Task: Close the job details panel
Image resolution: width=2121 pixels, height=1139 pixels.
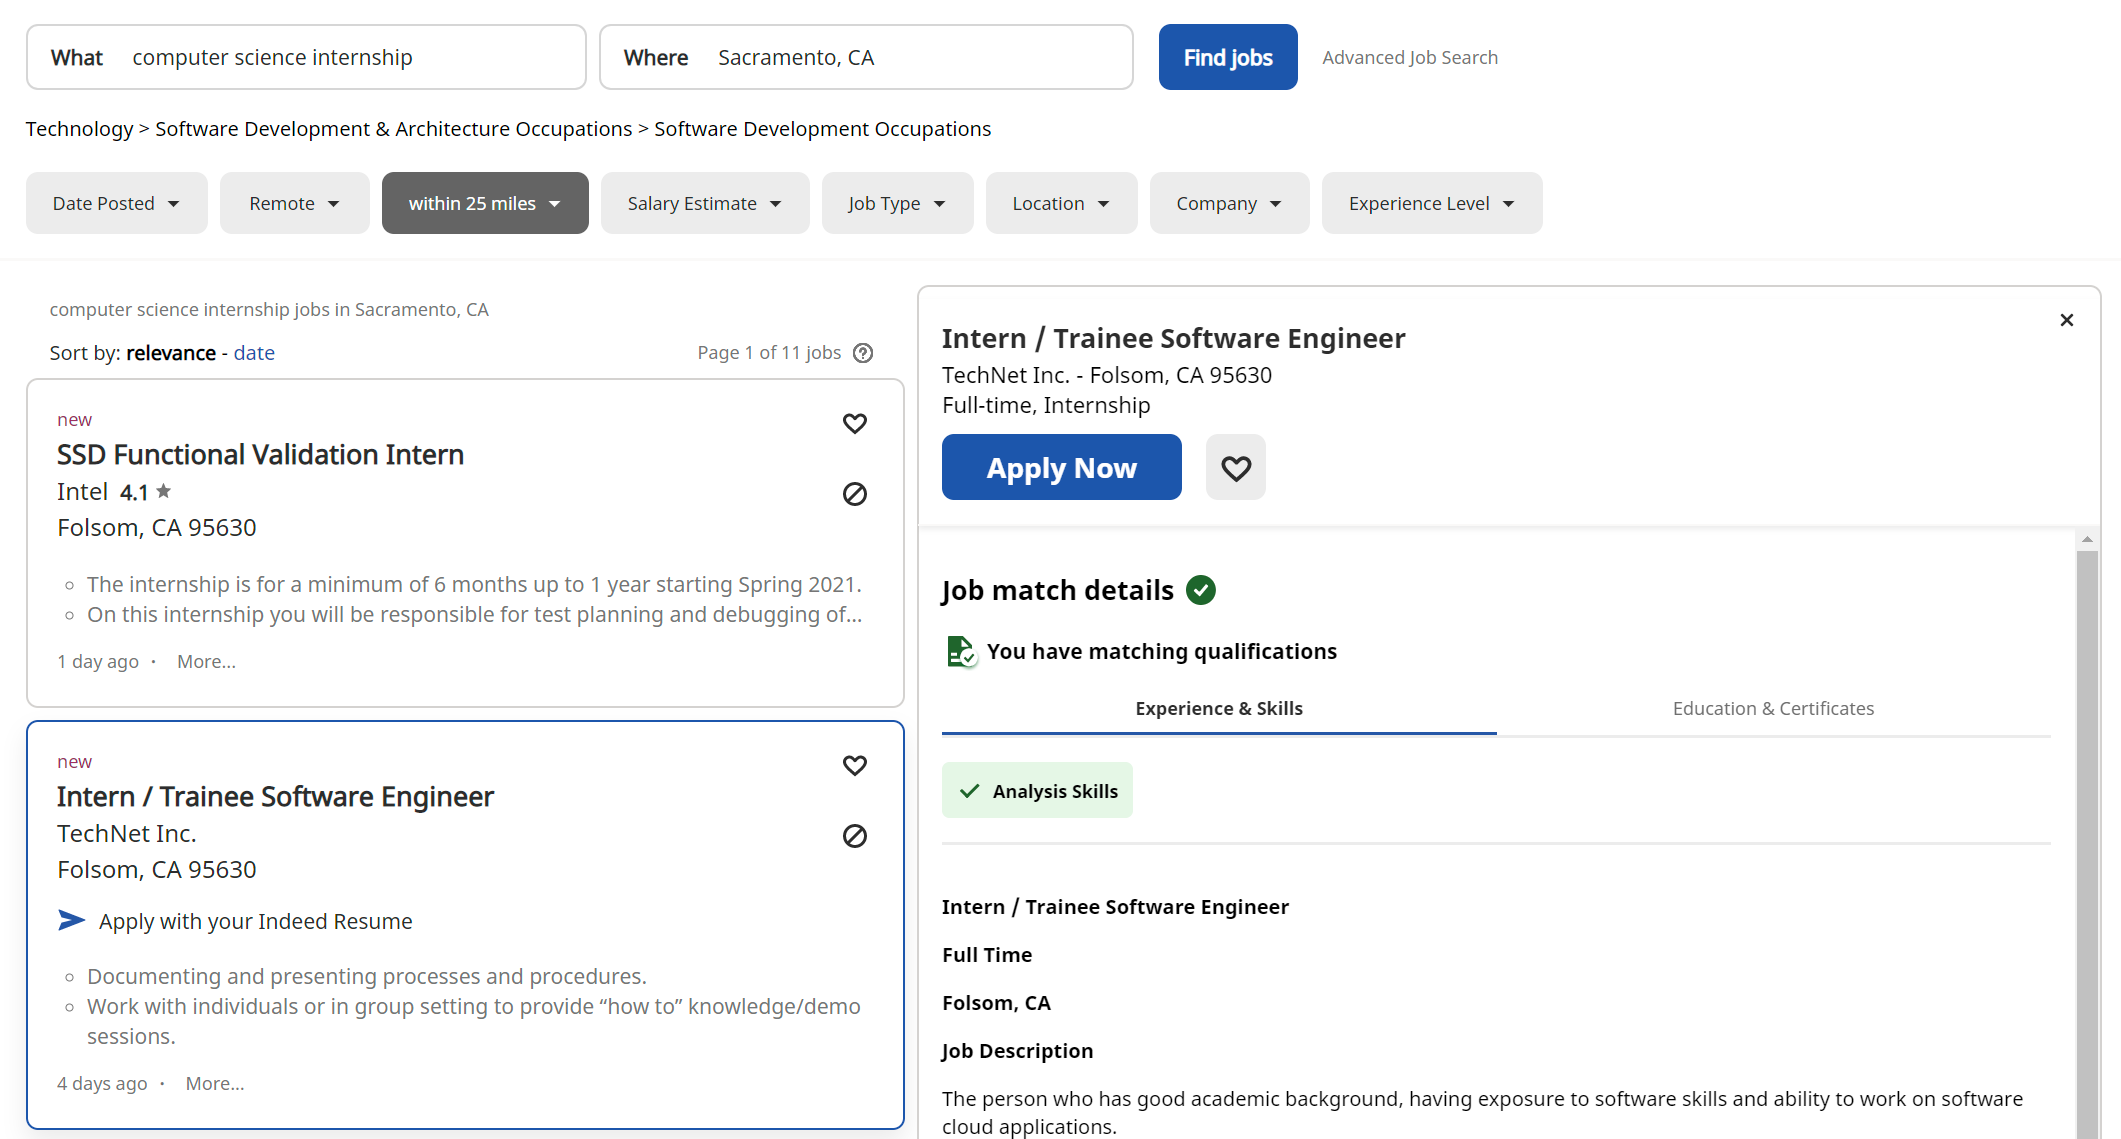Action: (2066, 320)
